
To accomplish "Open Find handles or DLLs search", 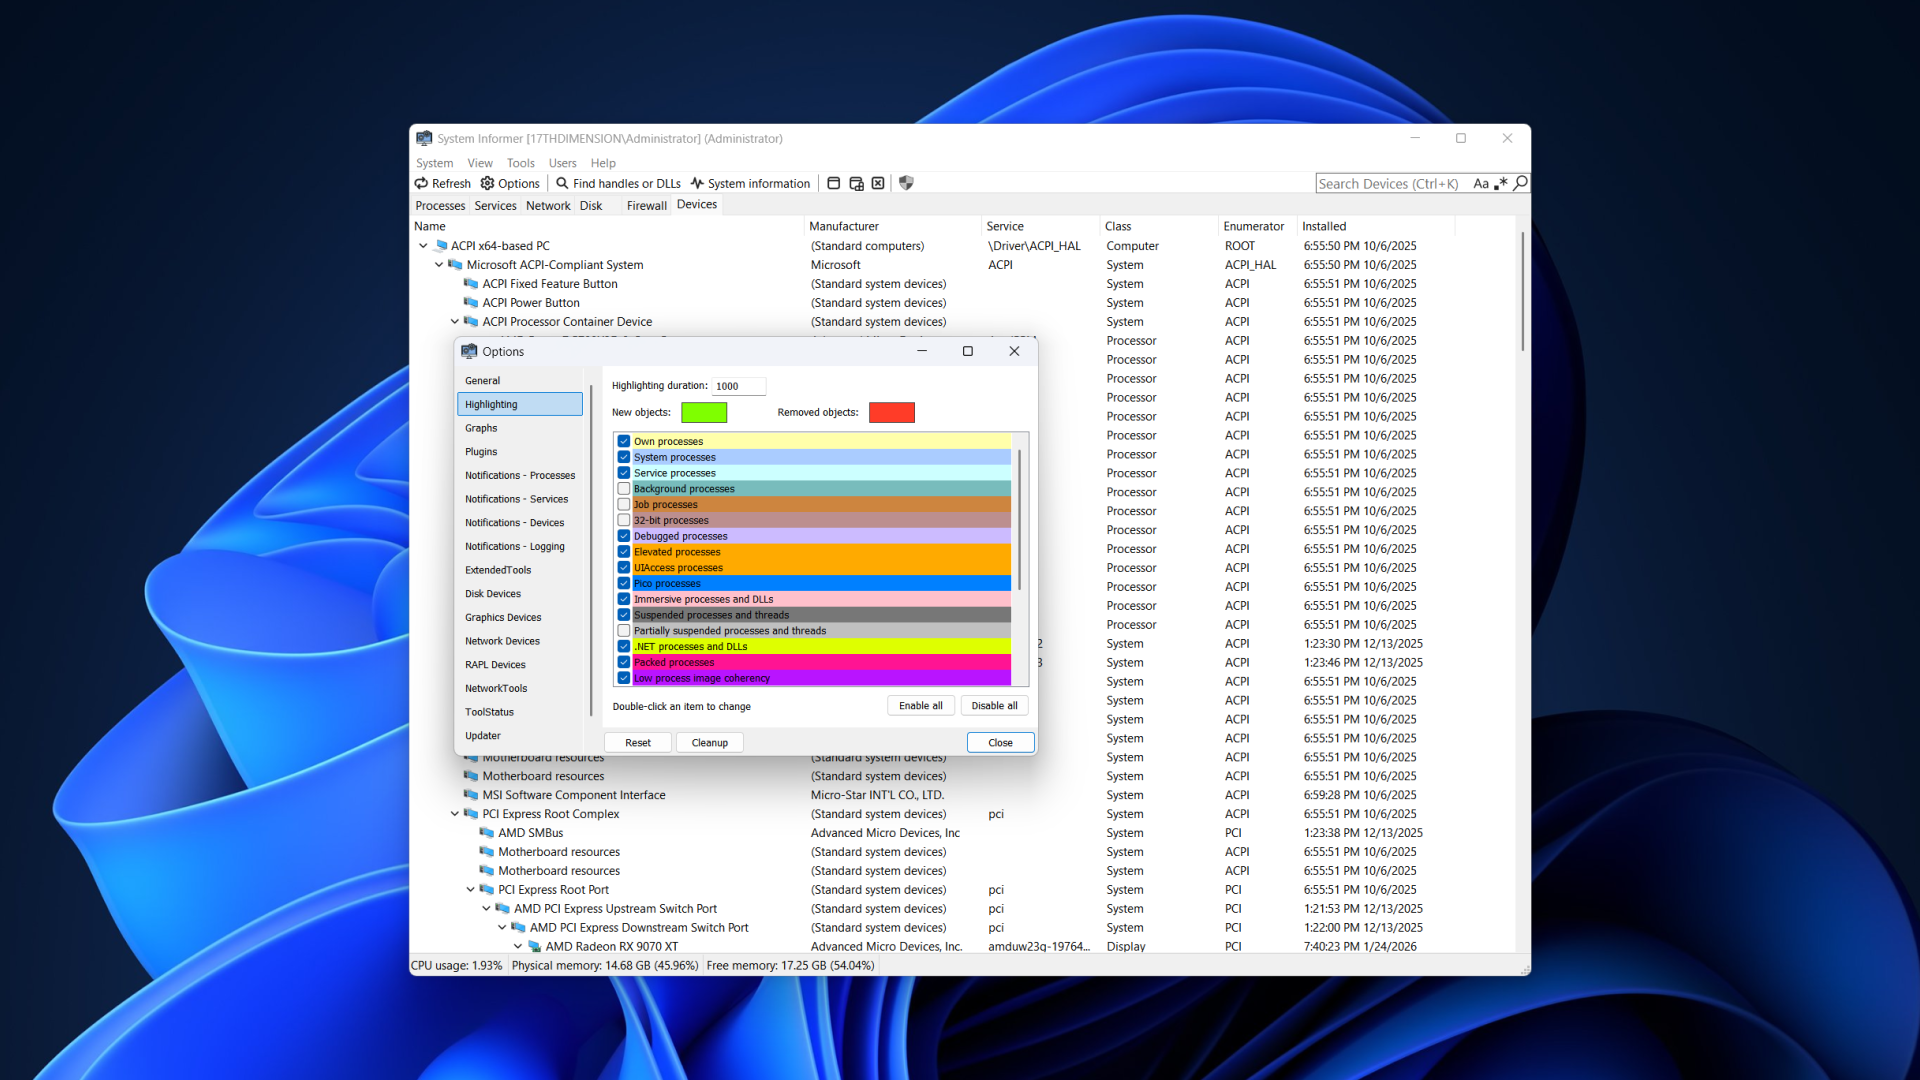I will pyautogui.click(x=618, y=183).
